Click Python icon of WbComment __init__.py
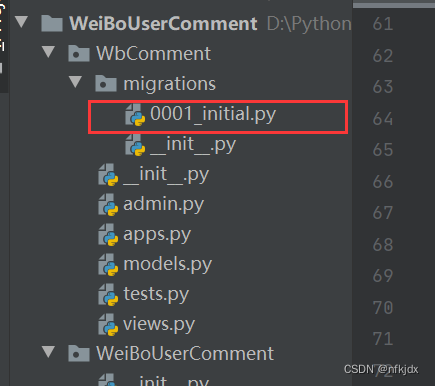435x386 pixels. [108, 174]
